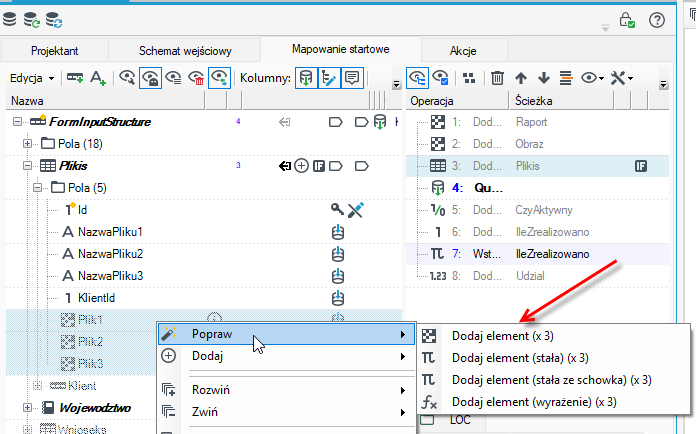
Task: Click the Nazwa column header
Action: 105,101
